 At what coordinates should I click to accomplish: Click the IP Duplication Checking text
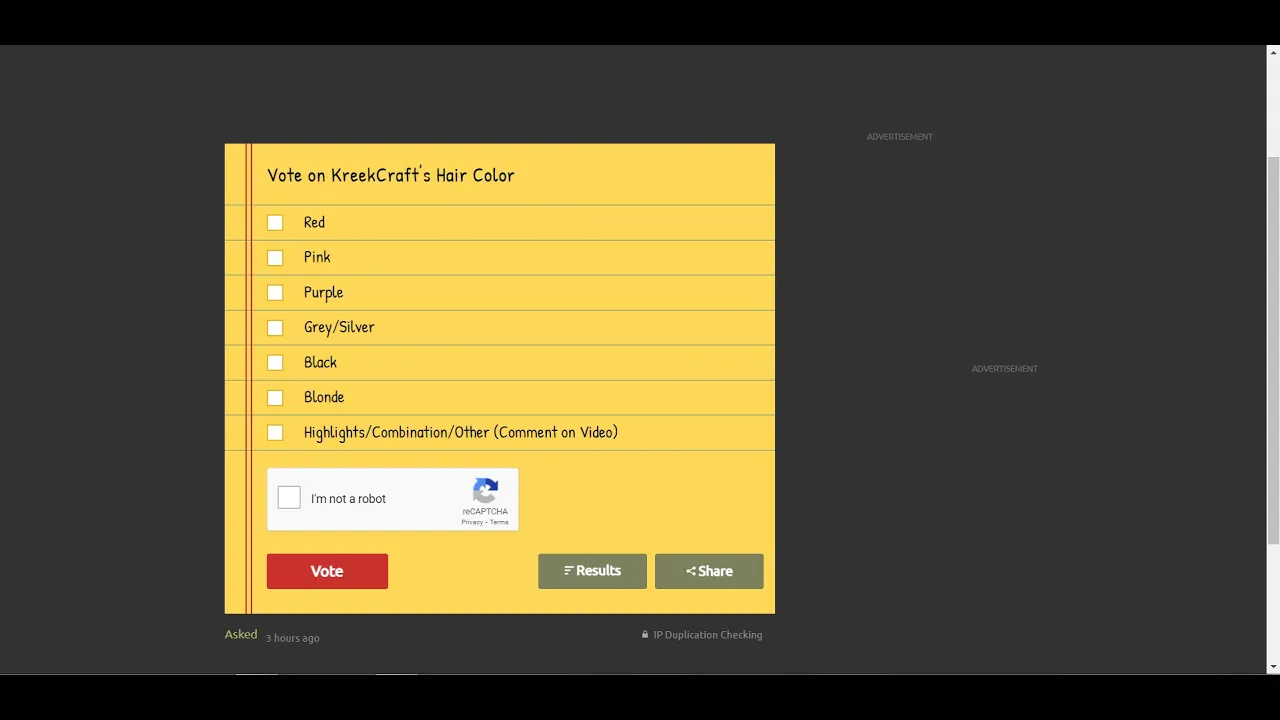pos(708,635)
